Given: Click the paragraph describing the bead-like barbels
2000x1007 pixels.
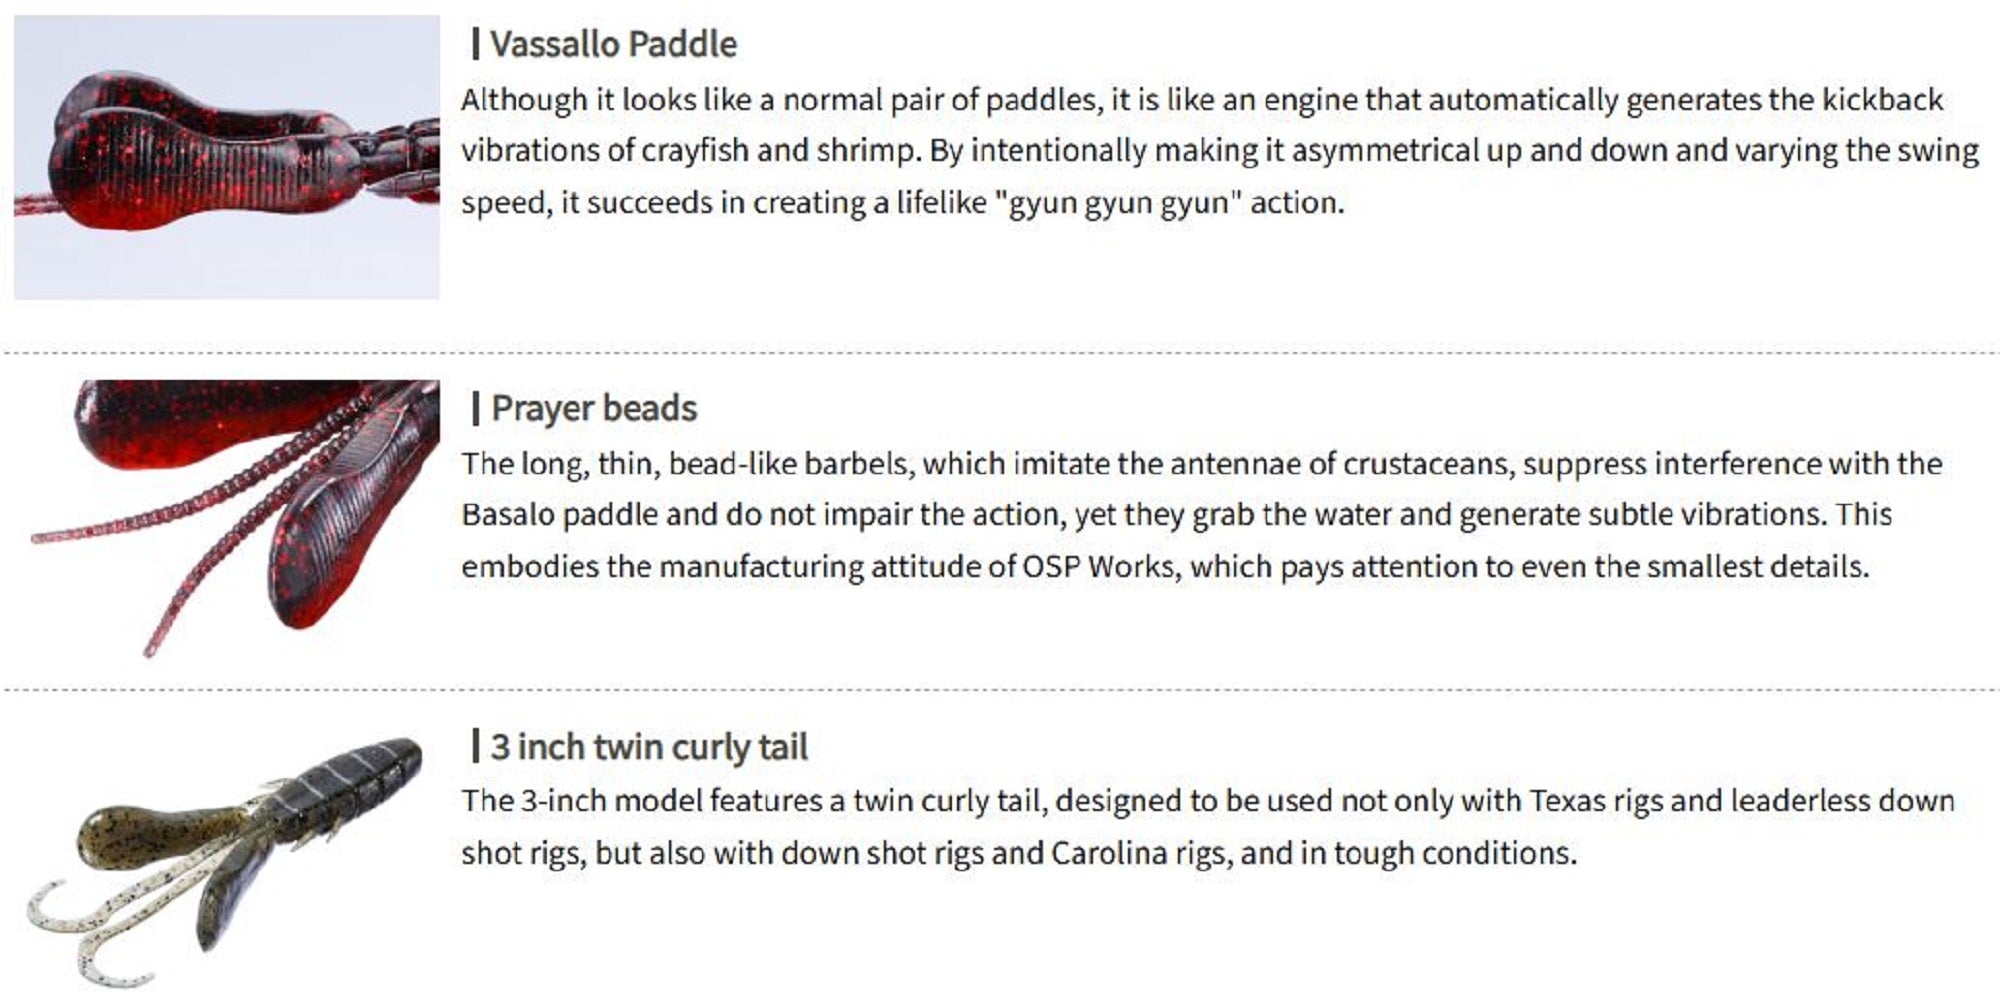Looking at the screenshot, I should (1200, 515).
